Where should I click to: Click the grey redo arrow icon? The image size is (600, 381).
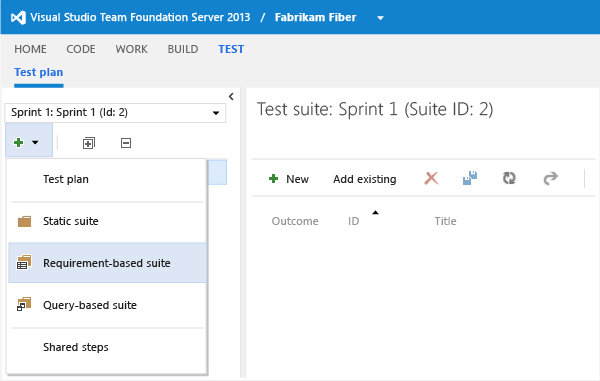pos(551,178)
